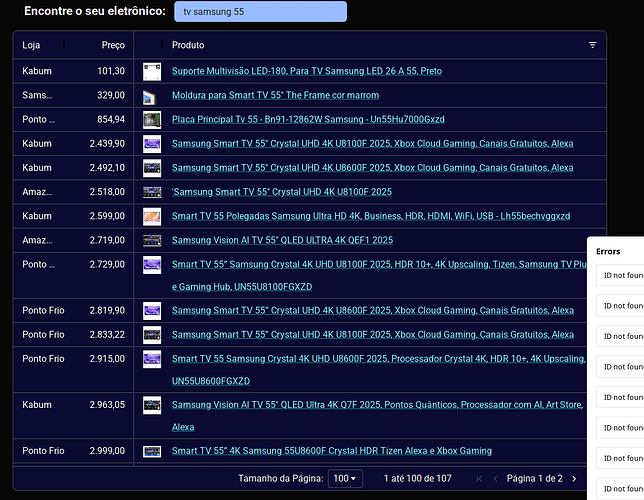
Task: Open the Smart TV 55" 4K Samsung 55U8600F Tizen link
Action: pyautogui.click(x=331, y=451)
